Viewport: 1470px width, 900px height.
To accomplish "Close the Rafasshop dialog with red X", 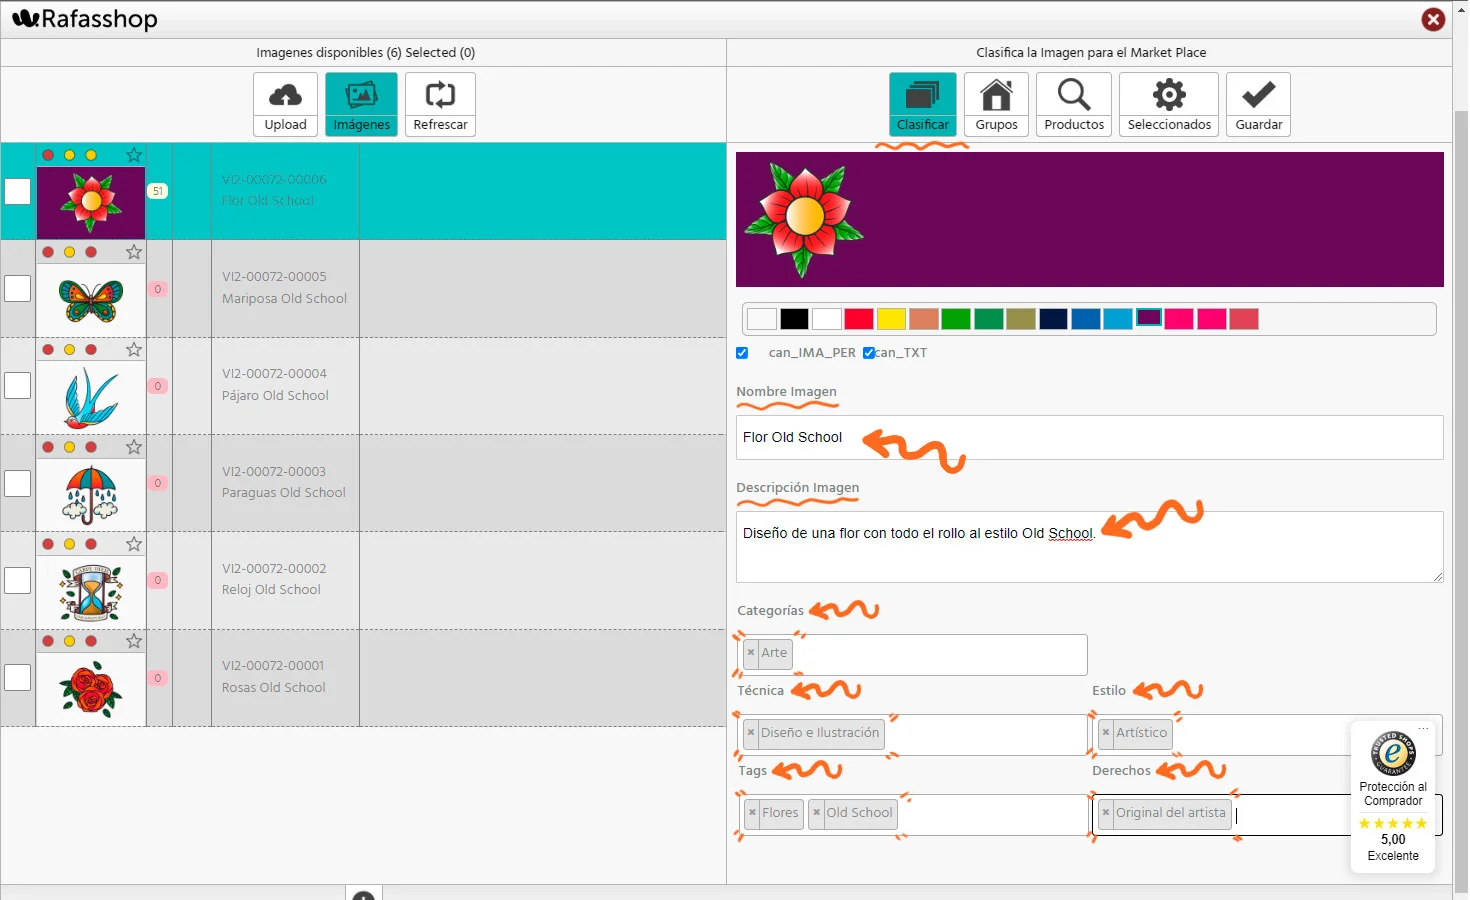I will point(1433,19).
